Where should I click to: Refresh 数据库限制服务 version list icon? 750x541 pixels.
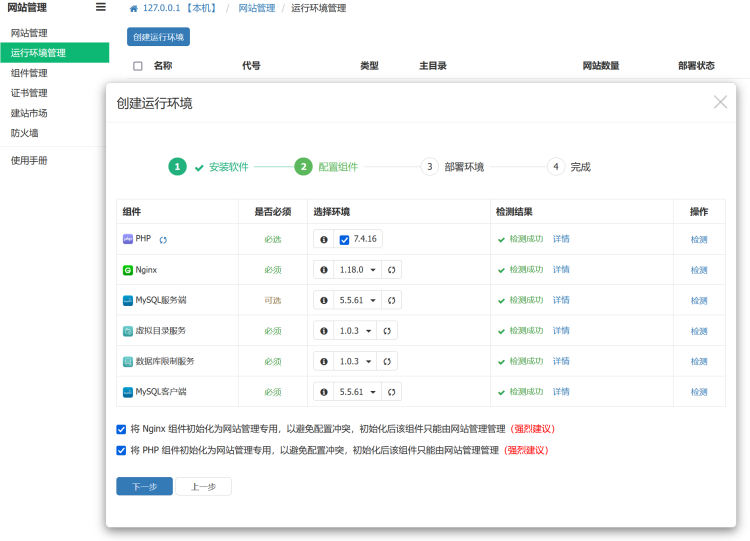tap(387, 362)
